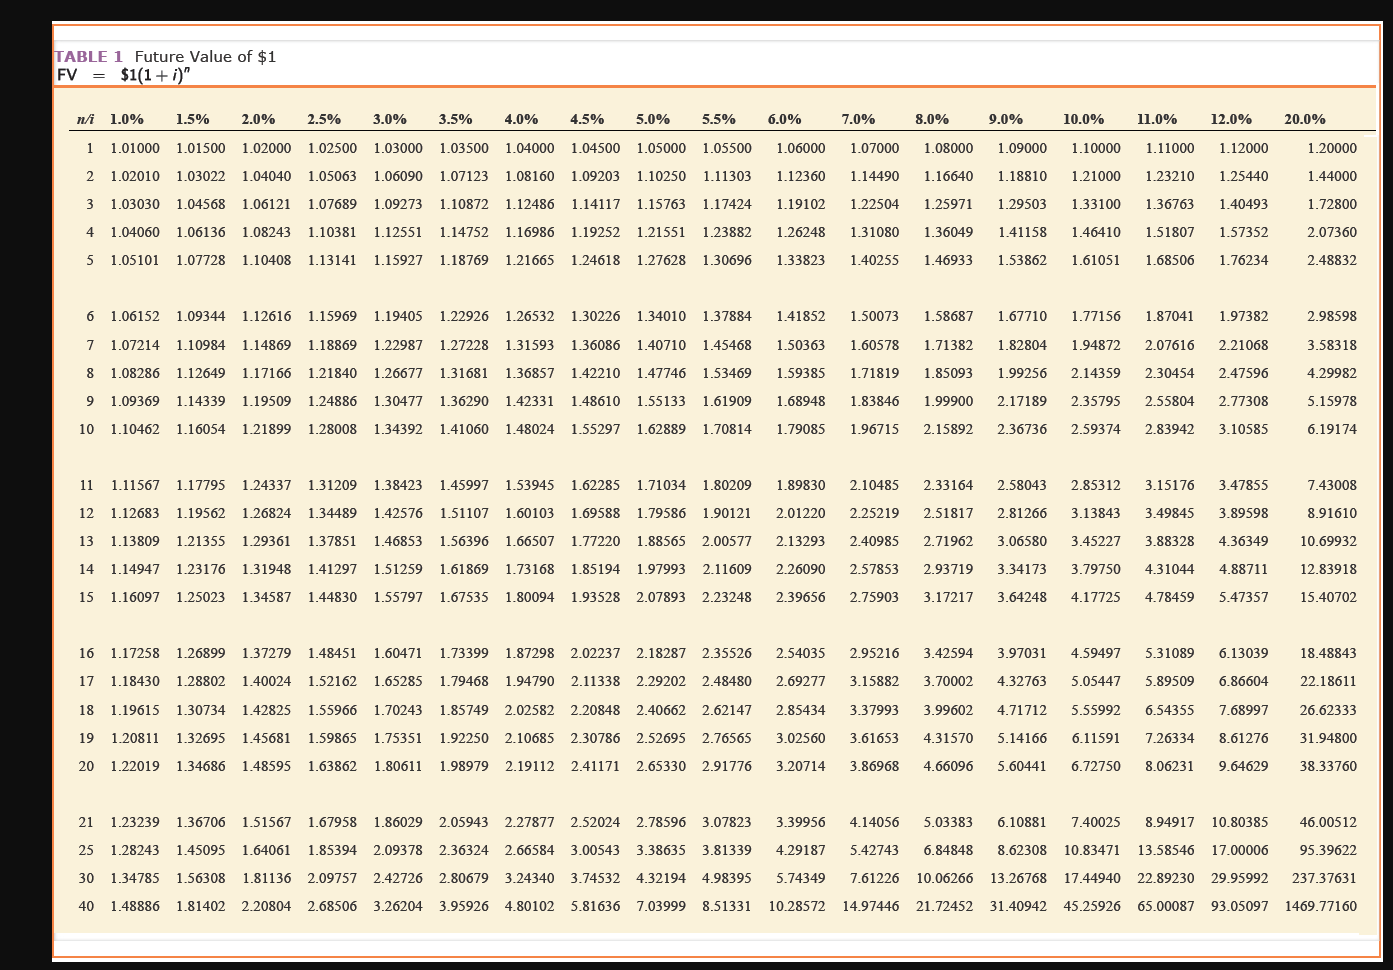Click the cell value 7.43008
The height and width of the screenshot is (970, 1393).
coord(1332,485)
